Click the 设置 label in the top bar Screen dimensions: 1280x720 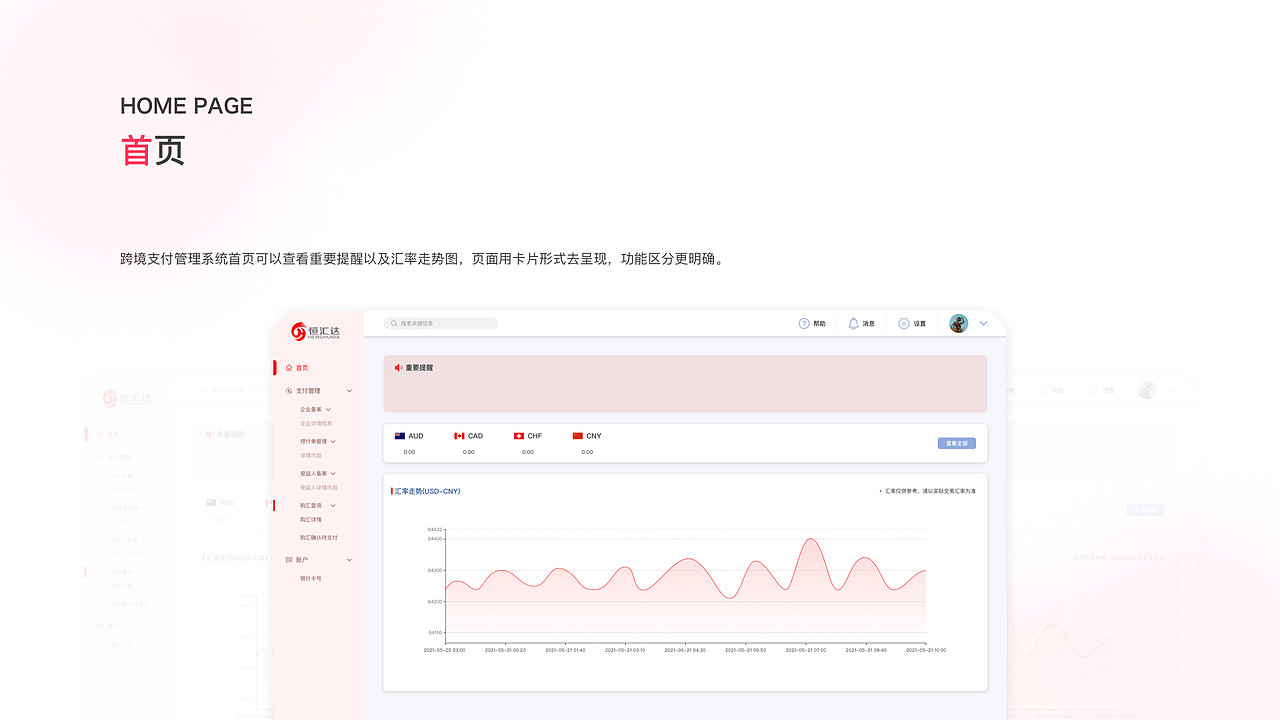pos(920,324)
